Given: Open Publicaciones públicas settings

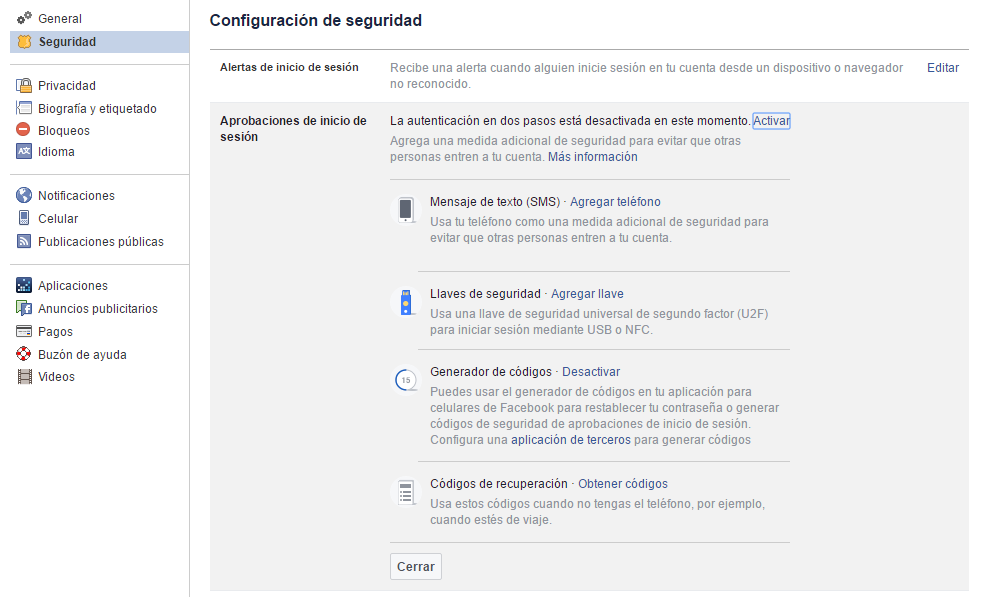Looking at the screenshot, I should pos(100,241).
